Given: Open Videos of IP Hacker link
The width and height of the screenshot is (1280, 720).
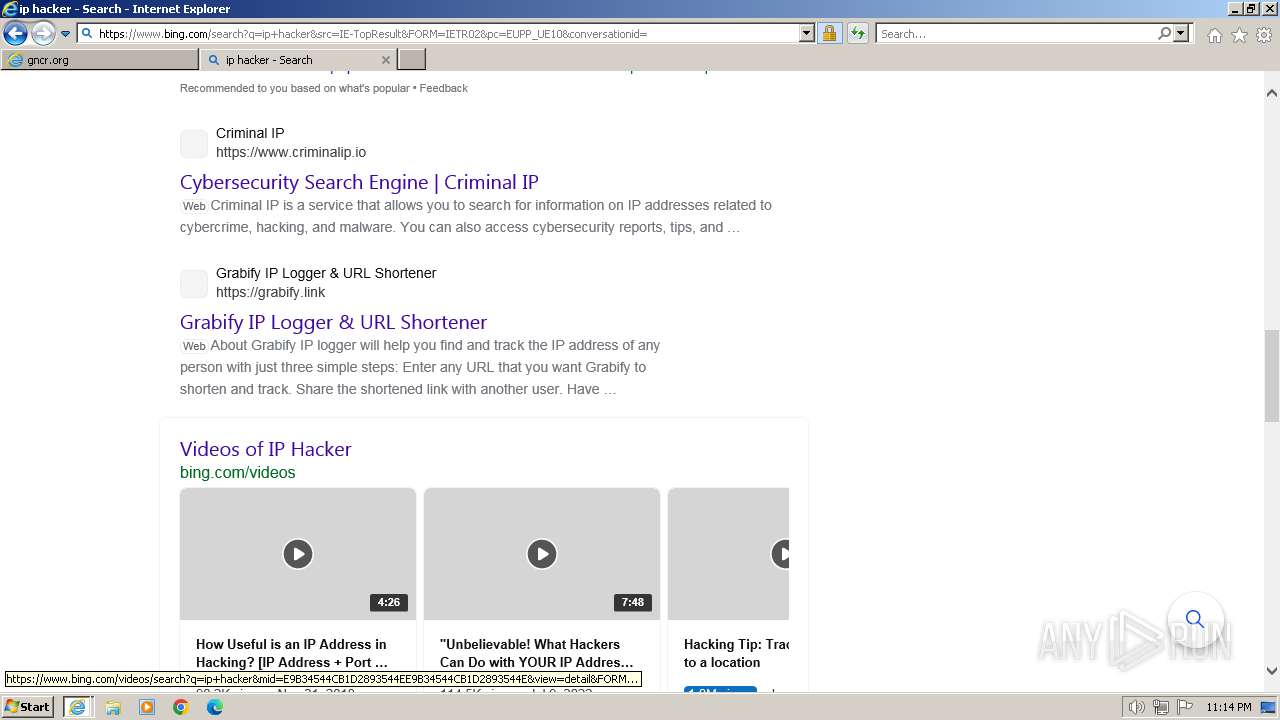Looking at the screenshot, I should [265, 449].
